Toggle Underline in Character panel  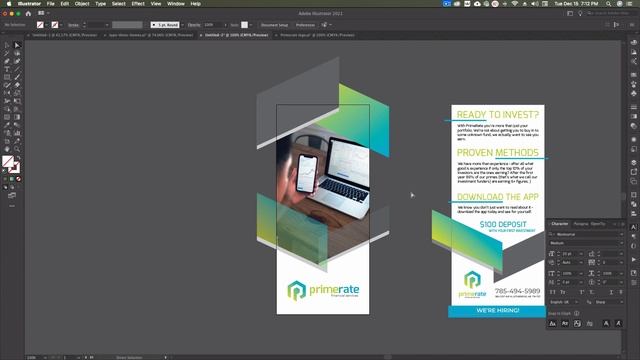611,292
